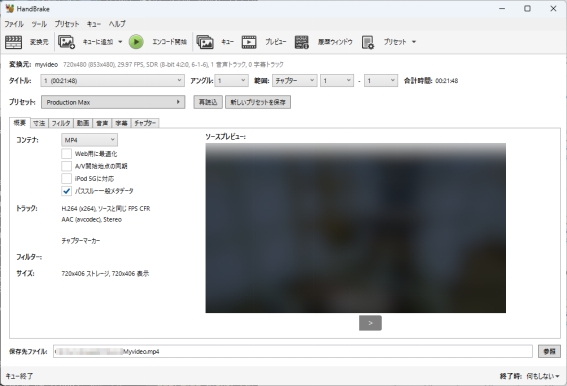567x386 pixels.
Task: Open the MP4 container dropdown
Action: tap(89, 140)
